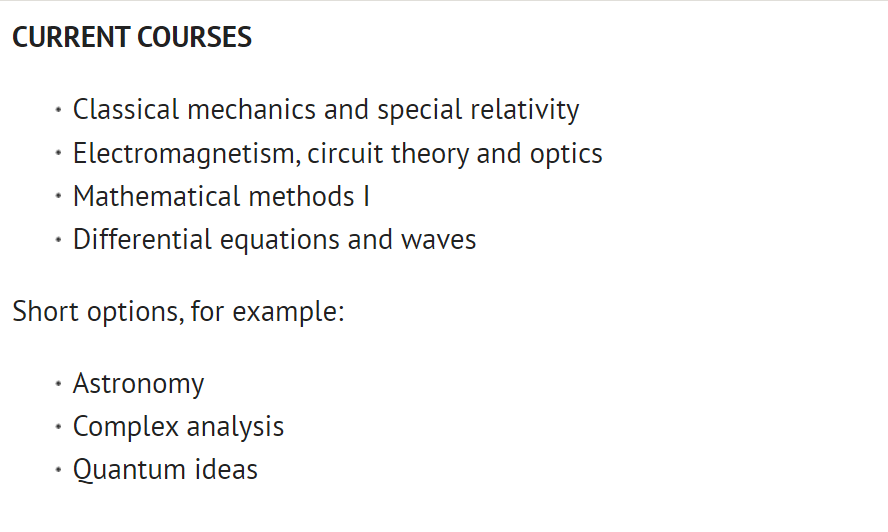Click bullet point before Electromagnetism

tap(58, 153)
